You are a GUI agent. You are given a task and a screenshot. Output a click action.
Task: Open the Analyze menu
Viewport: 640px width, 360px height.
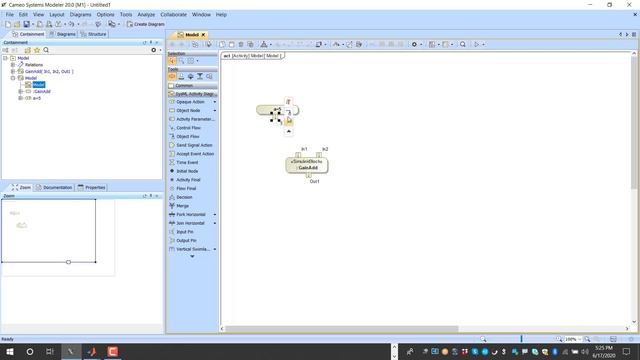click(x=146, y=14)
